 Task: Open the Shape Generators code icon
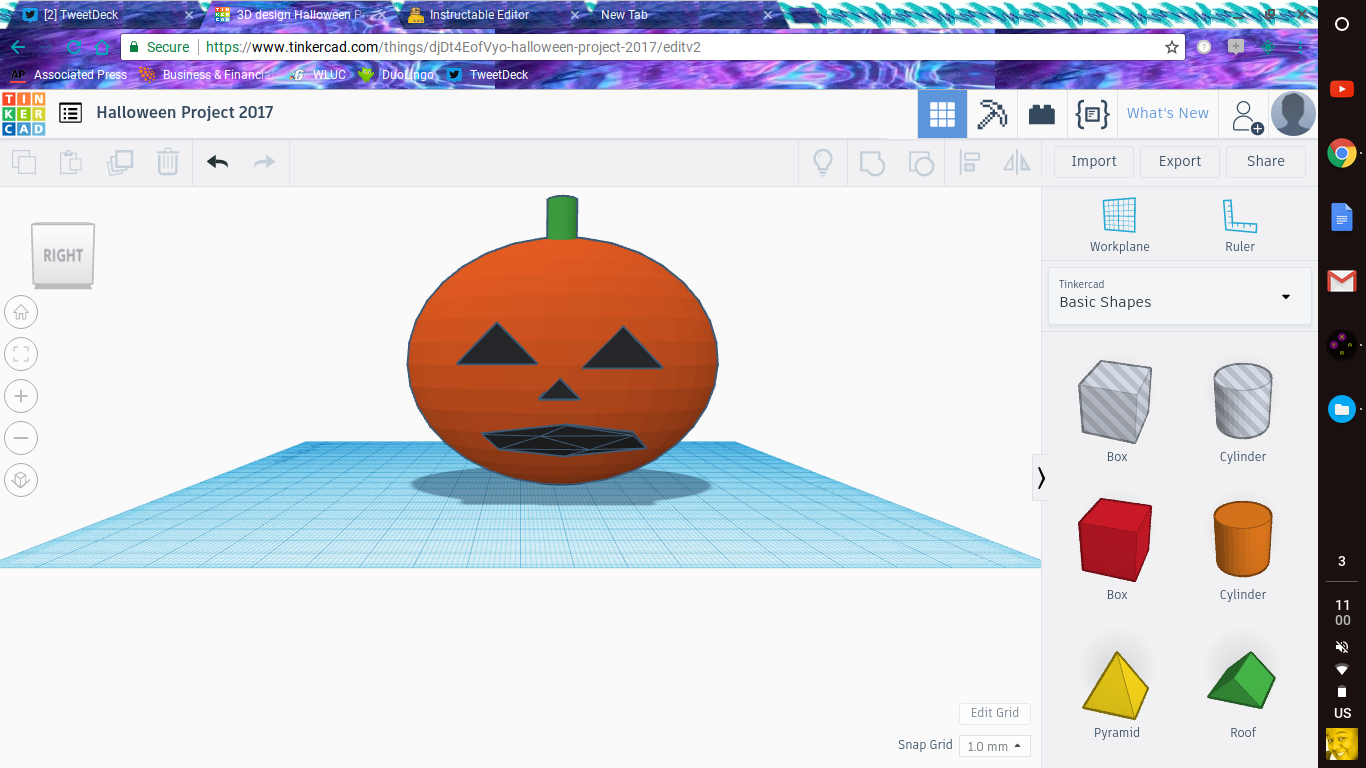[x=1091, y=114]
